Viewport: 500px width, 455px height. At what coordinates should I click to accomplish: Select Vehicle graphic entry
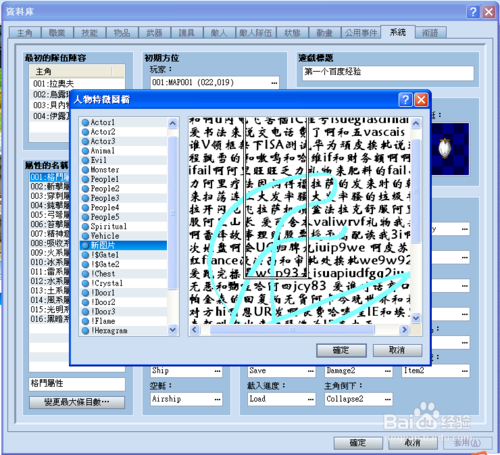[x=123, y=236]
